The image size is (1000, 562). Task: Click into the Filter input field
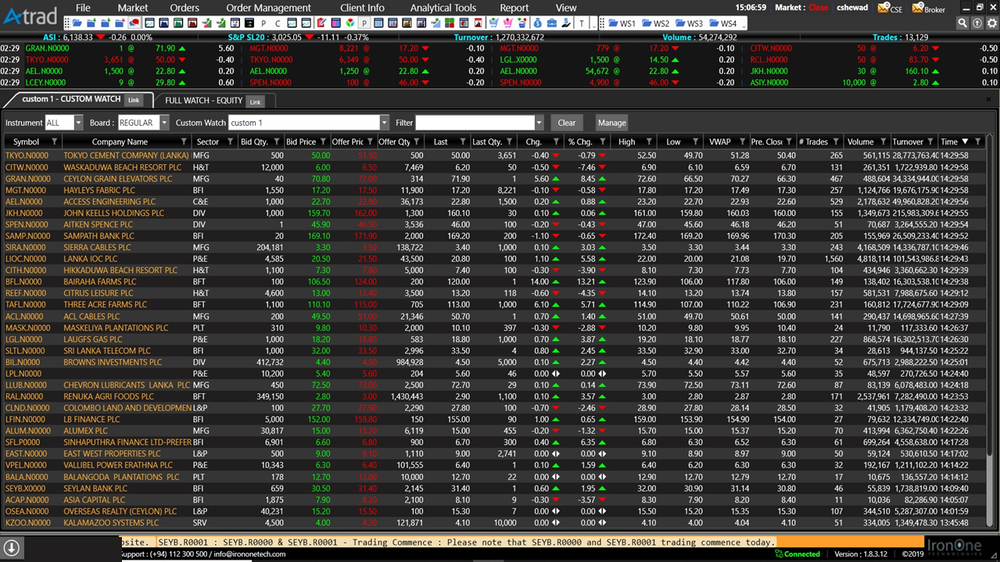click(x=475, y=123)
